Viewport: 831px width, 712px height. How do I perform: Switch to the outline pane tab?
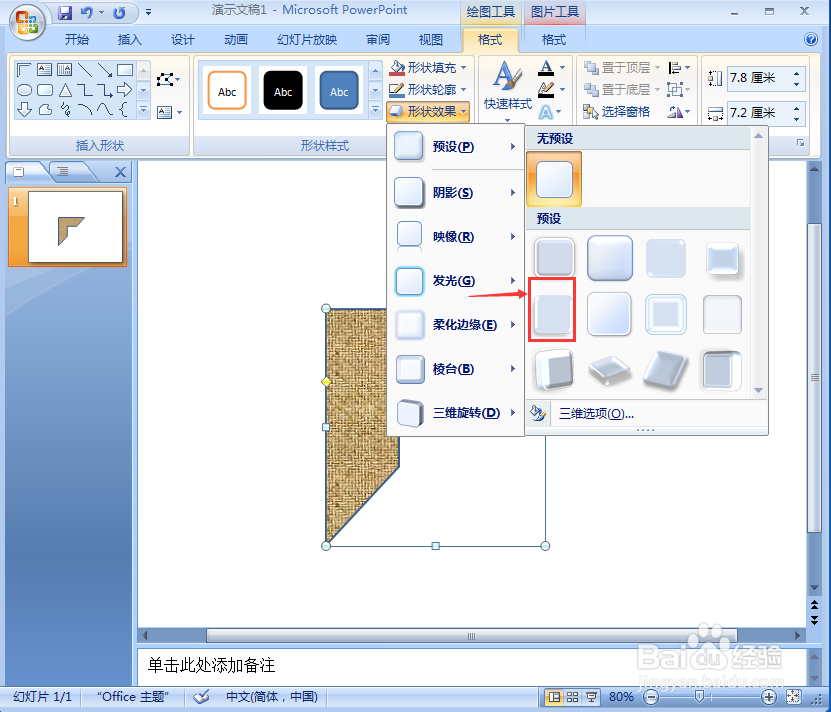click(x=63, y=171)
